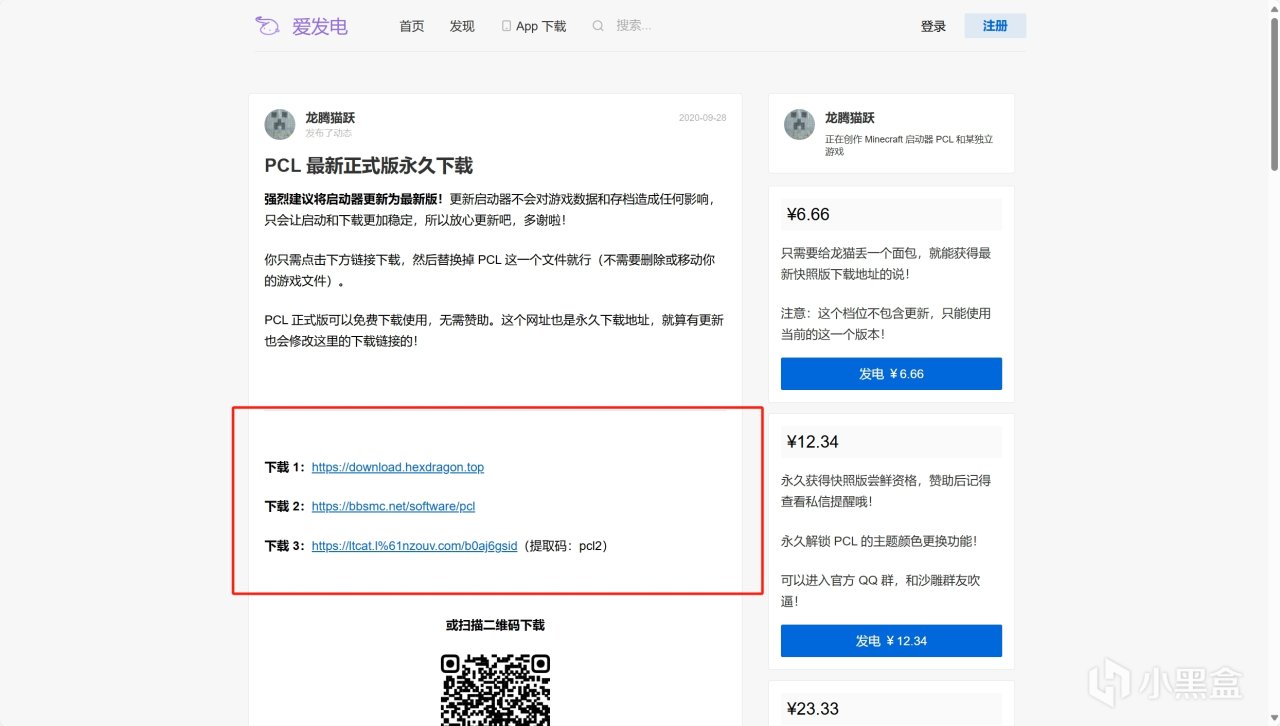
Task: Open the bbsmc.net/software/pcl download link
Action: click(x=393, y=506)
